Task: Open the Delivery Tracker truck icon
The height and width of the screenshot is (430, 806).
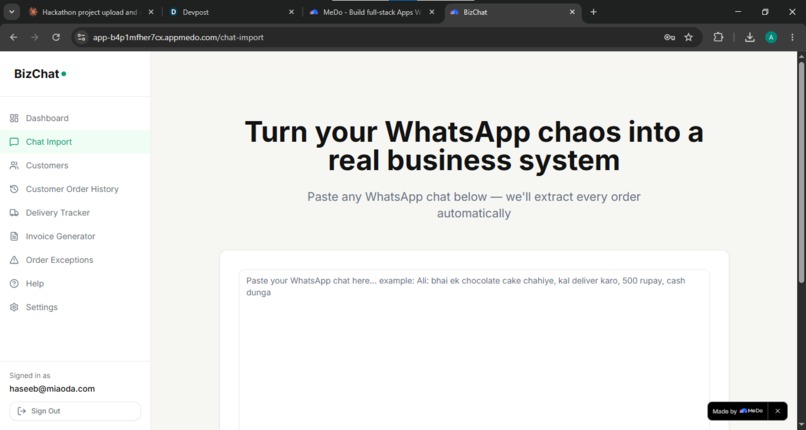Action: pos(14,213)
